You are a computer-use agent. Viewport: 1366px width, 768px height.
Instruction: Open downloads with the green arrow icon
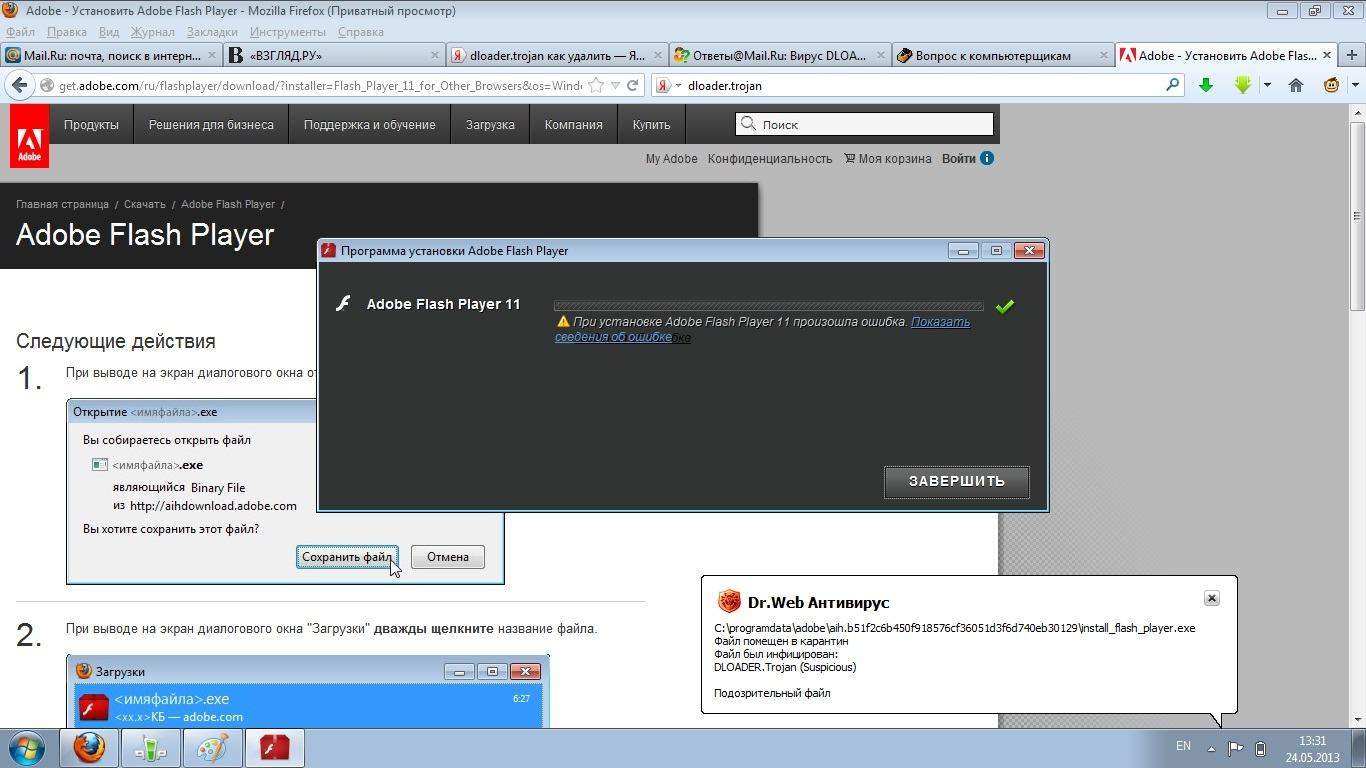click(1206, 85)
